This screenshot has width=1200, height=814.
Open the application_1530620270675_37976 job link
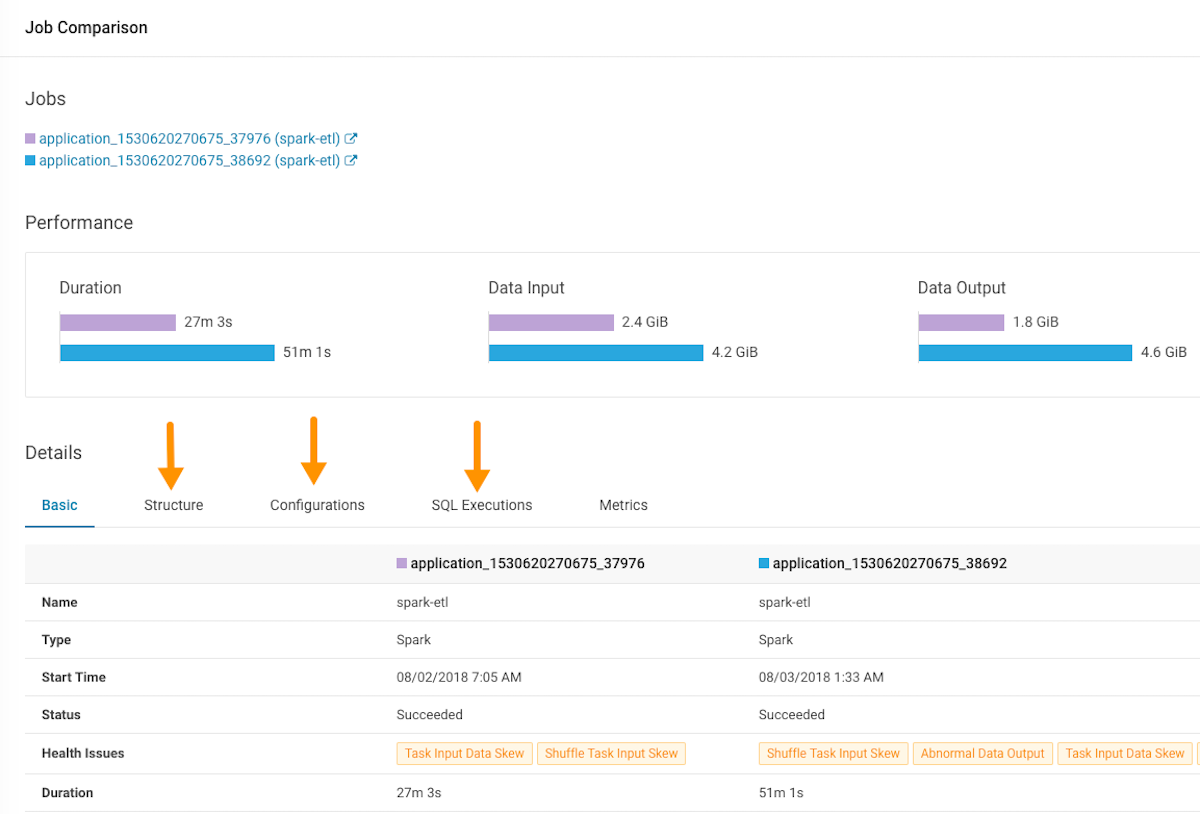pyautogui.click(x=189, y=139)
